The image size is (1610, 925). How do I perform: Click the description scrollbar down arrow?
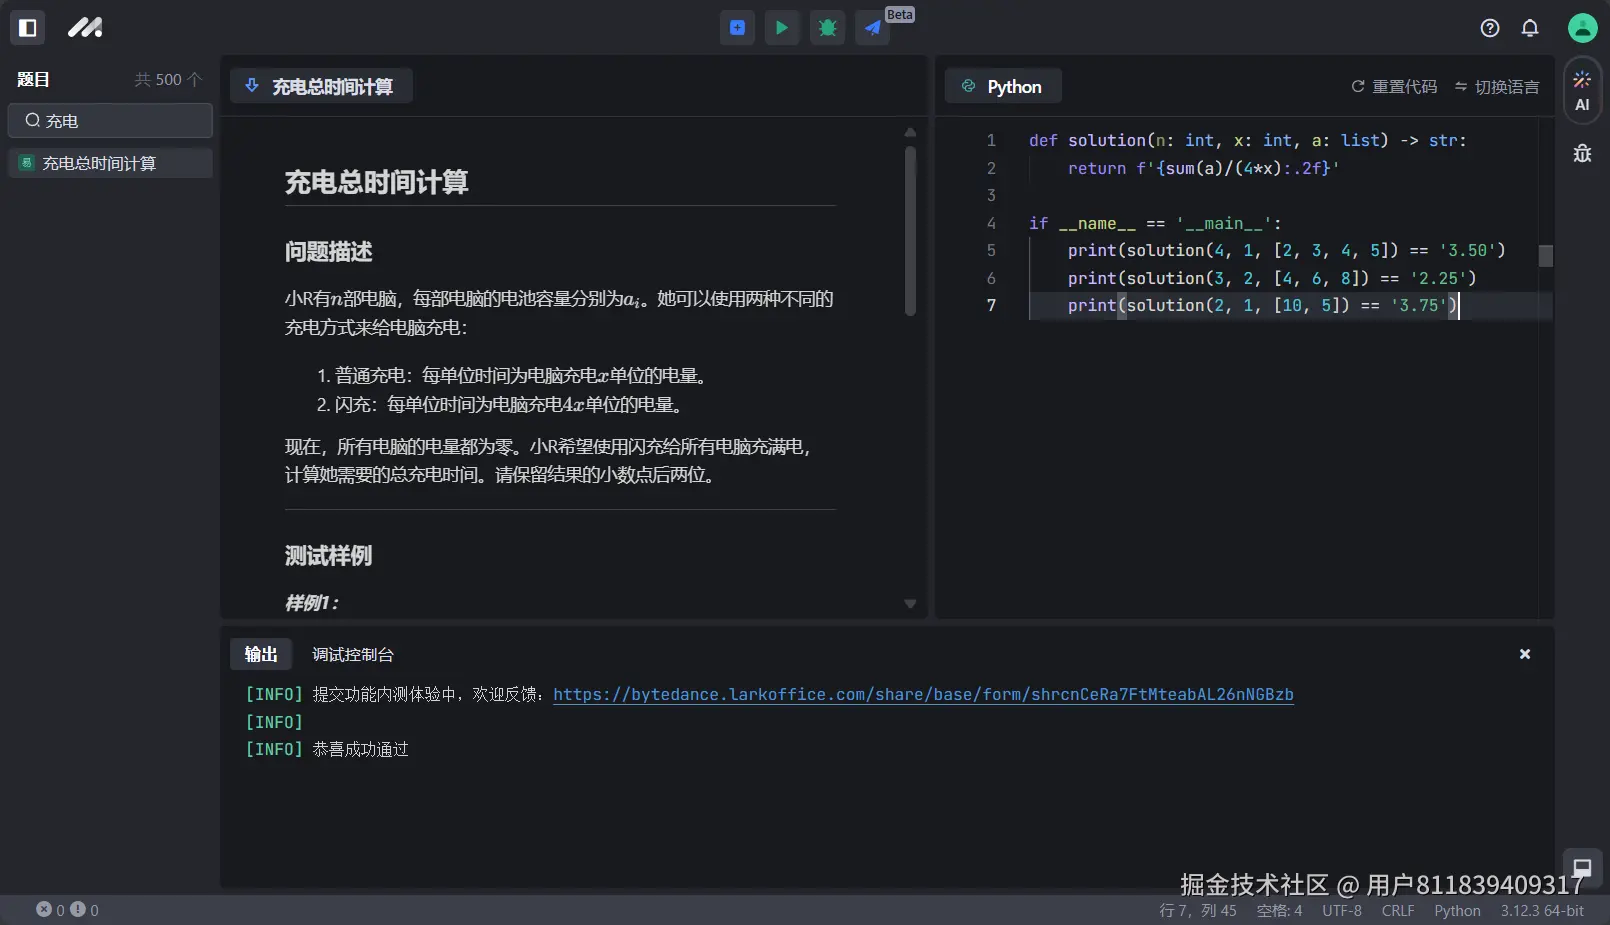910,603
